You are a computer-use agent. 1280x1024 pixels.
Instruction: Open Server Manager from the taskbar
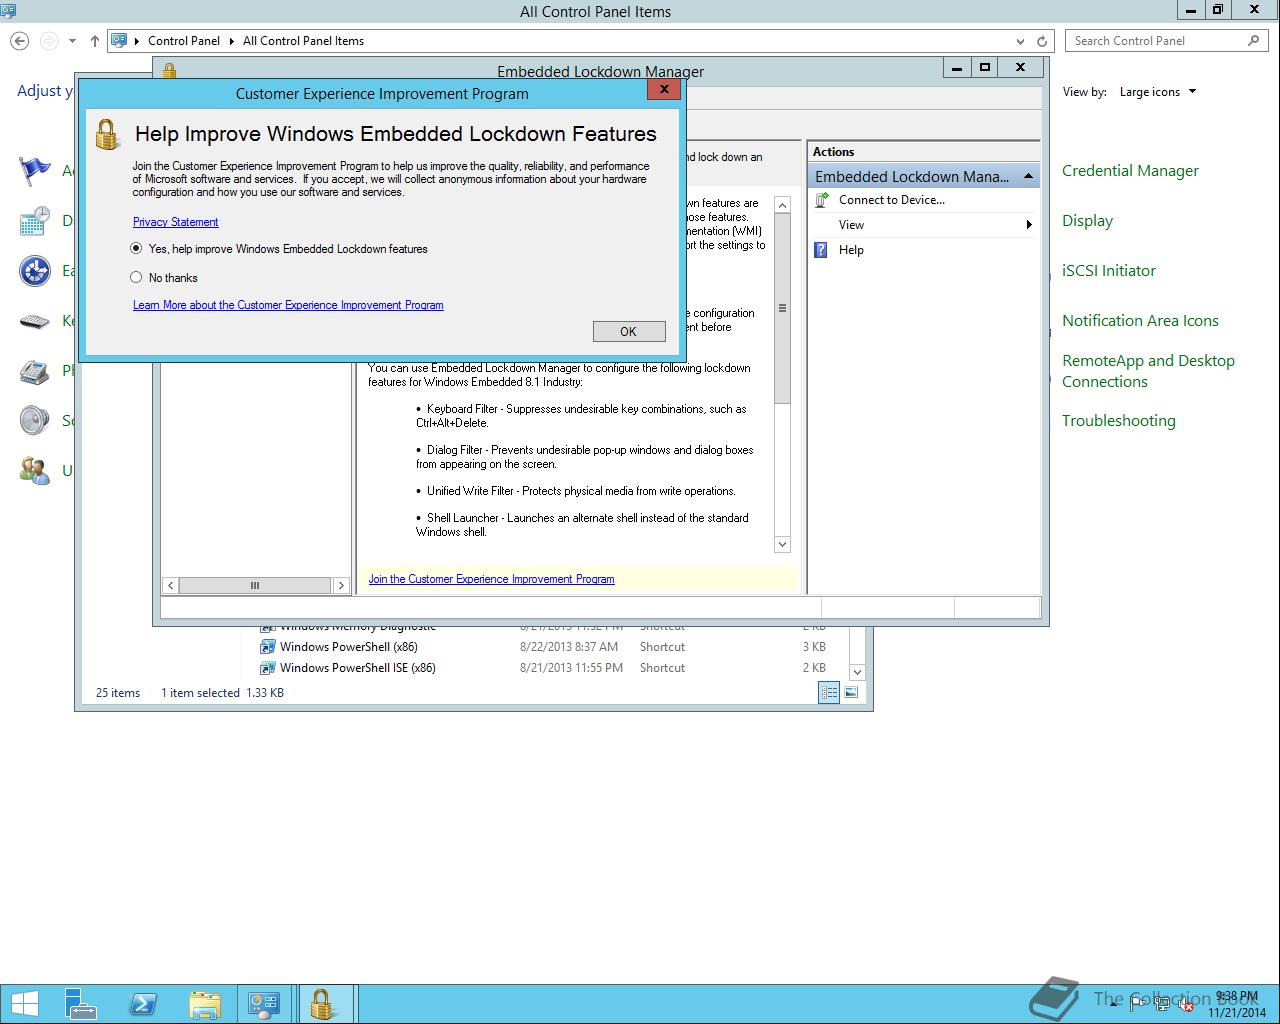click(82, 1004)
